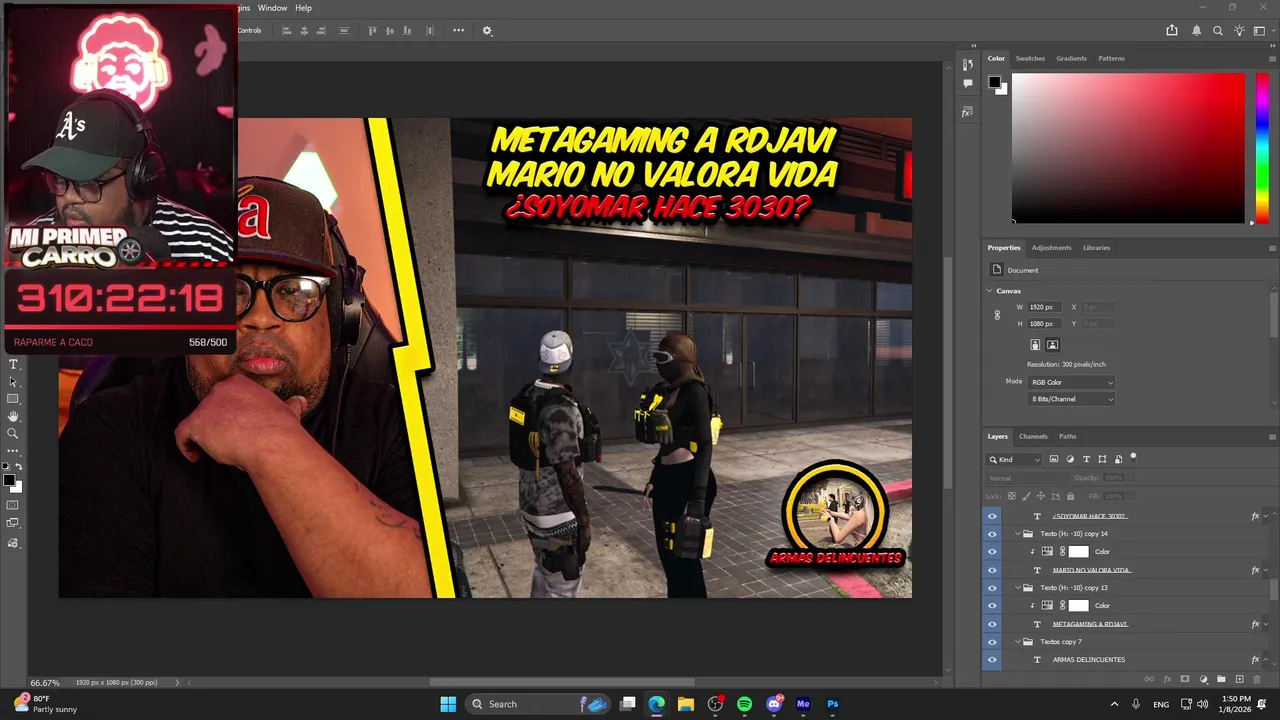Create new fill or adjustment layer icon
The image size is (1280, 720).
pos(1204,679)
